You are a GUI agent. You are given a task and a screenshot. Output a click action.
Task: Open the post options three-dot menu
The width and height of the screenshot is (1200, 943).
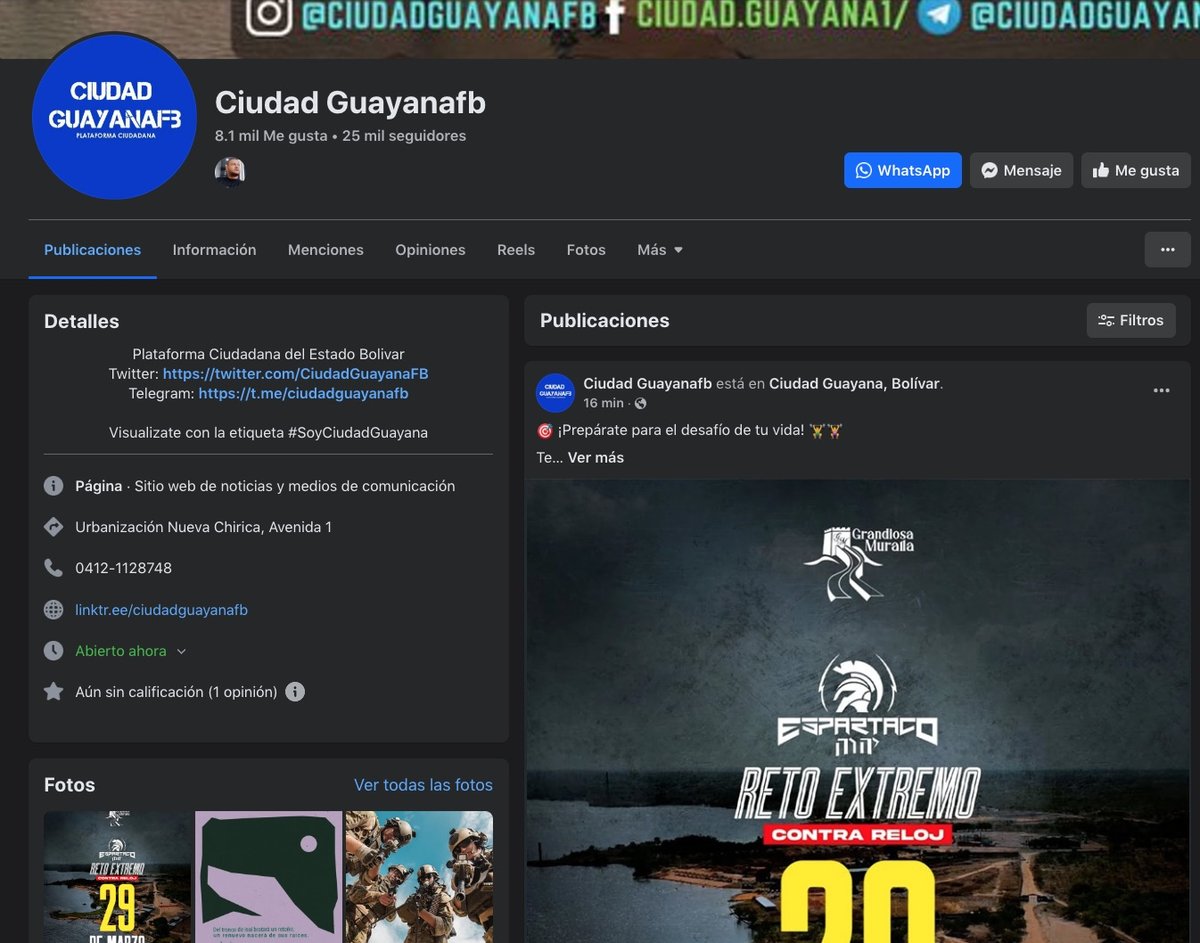(x=1161, y=391)
